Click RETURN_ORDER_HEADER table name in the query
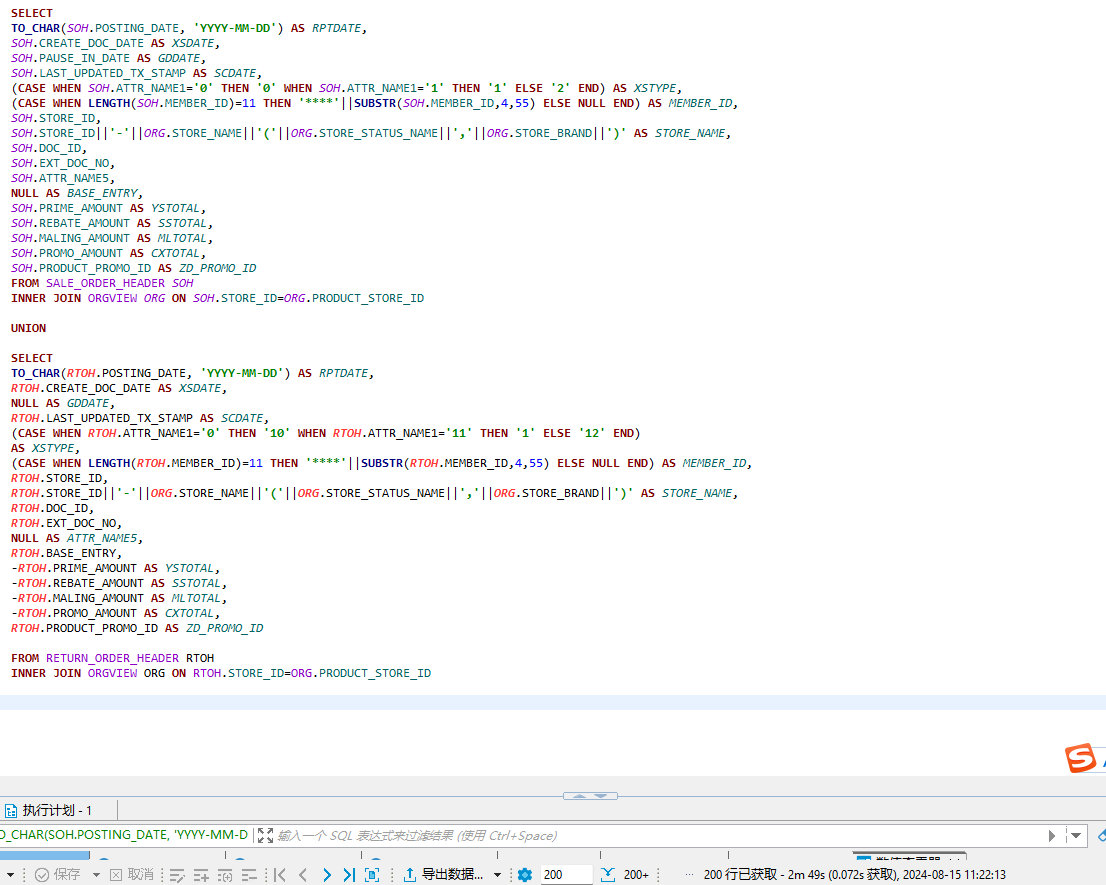The width and height of the screenshot is (1106, 885). (113, 658)
